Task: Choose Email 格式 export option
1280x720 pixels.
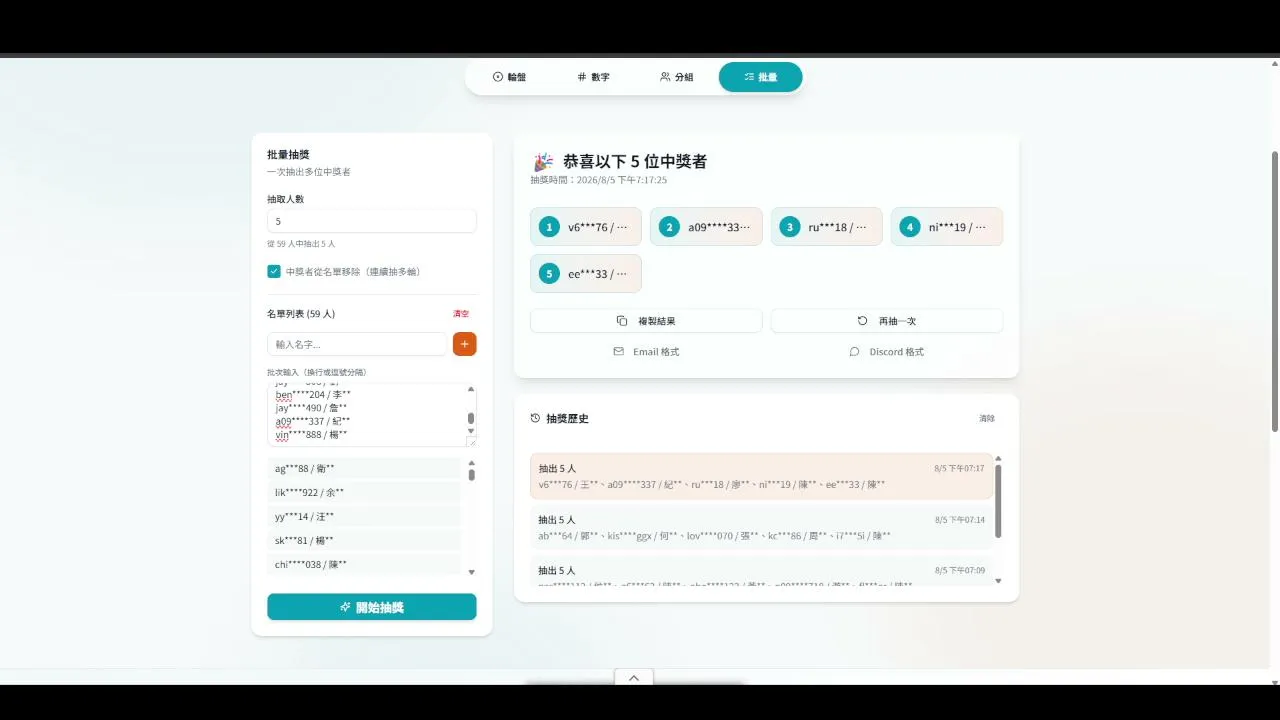Action: point(646,352)
